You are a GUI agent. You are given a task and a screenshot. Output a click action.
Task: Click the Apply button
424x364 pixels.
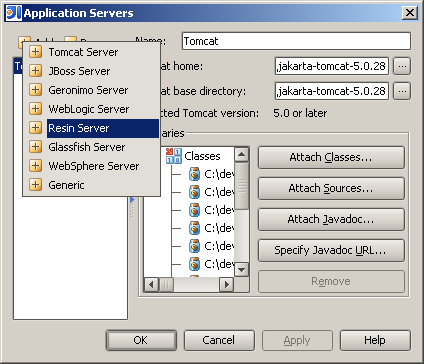tap(297, 340)
